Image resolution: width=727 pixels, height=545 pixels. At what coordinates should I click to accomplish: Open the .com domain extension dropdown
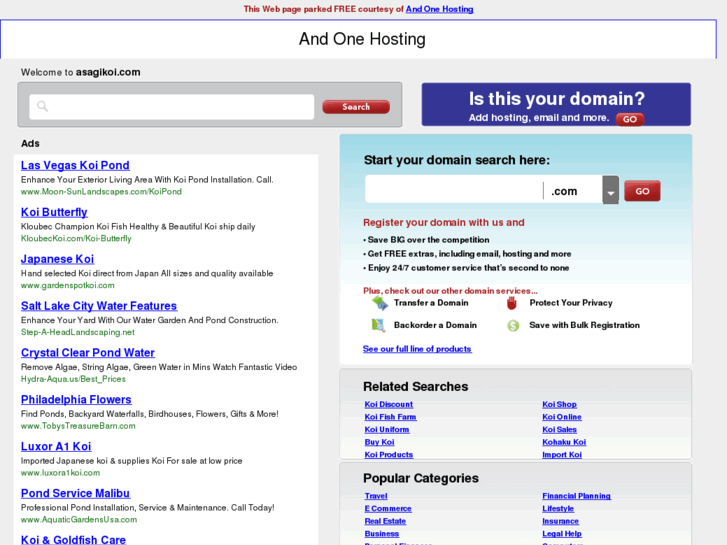pos(611,190)
